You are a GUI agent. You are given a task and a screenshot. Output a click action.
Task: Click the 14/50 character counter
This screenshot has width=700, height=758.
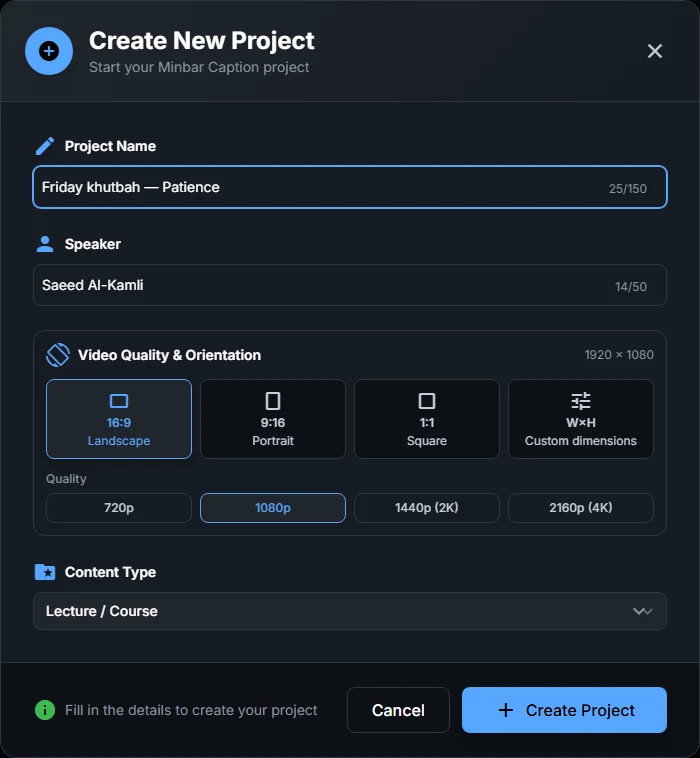(630, 287)
